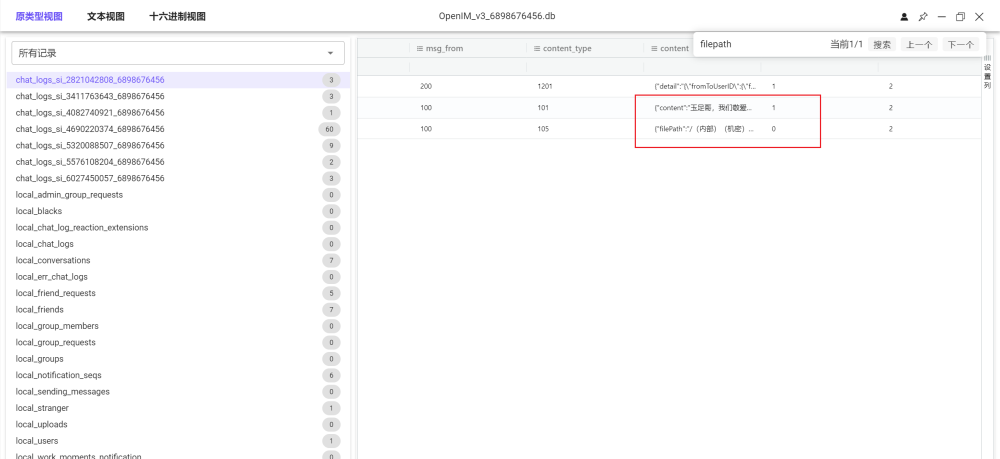Go to previous match with 上一个
The height and width of the screenshot is (459, 1000).
919,45
